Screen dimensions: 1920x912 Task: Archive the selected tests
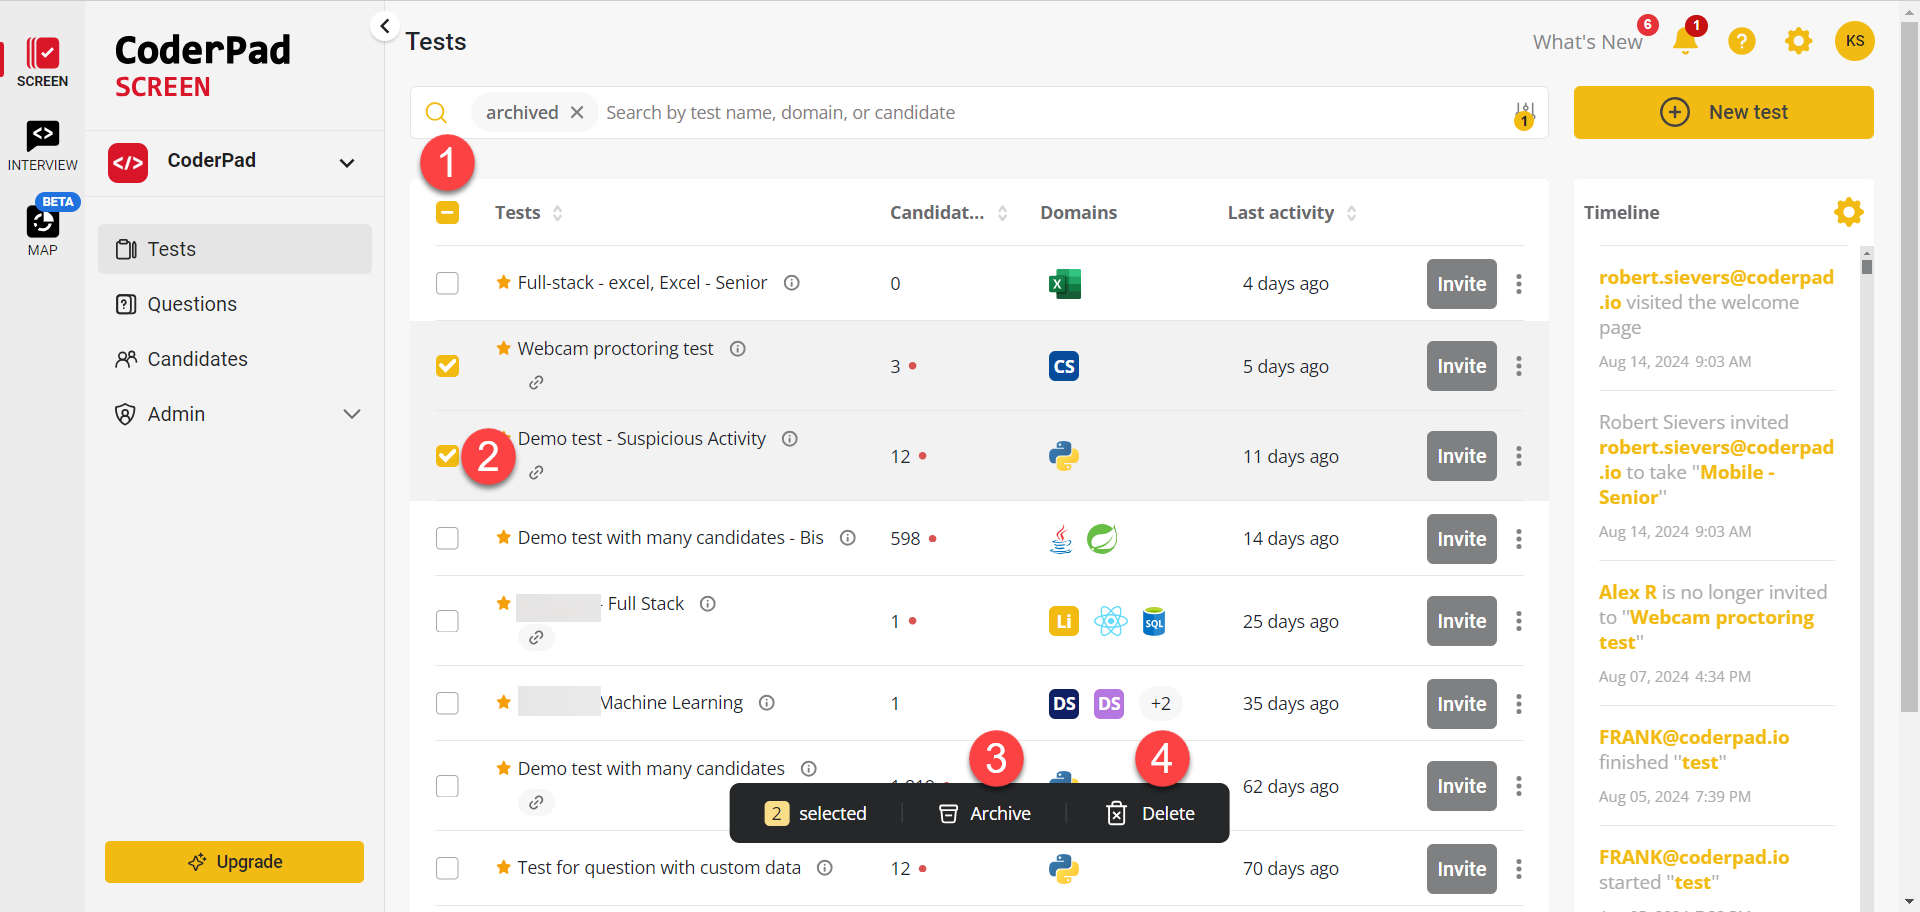[x=985, y=813]
